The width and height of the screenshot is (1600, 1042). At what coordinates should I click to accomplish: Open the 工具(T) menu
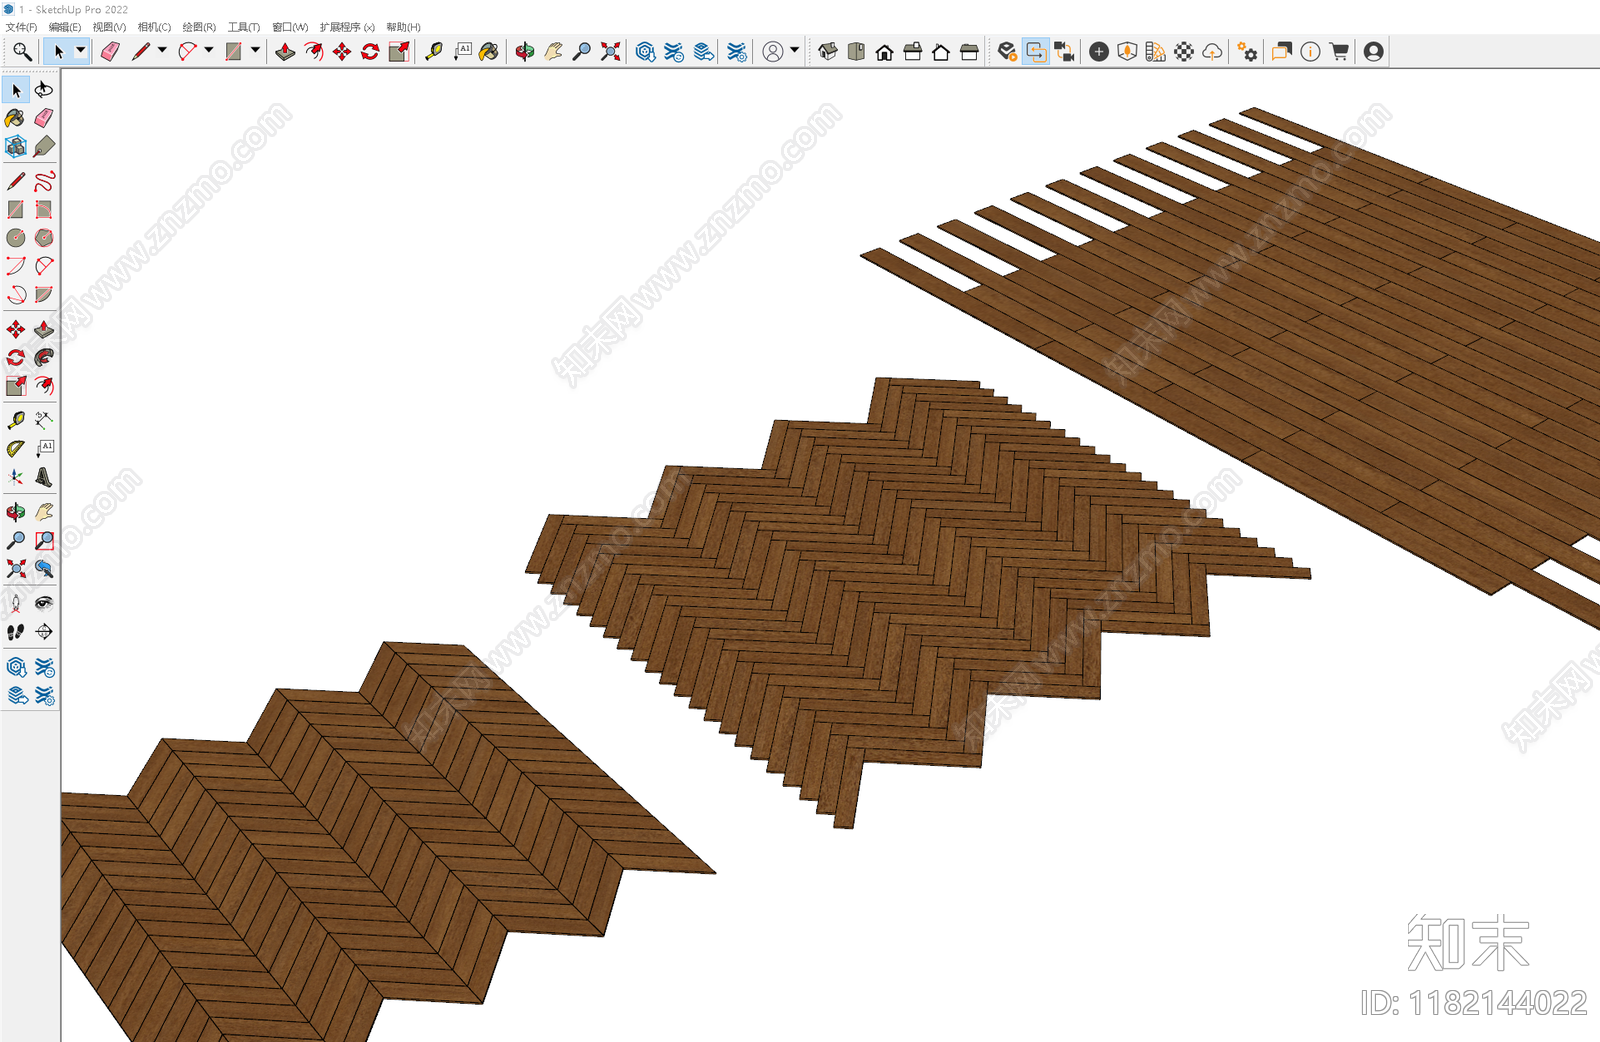point(244,27)
